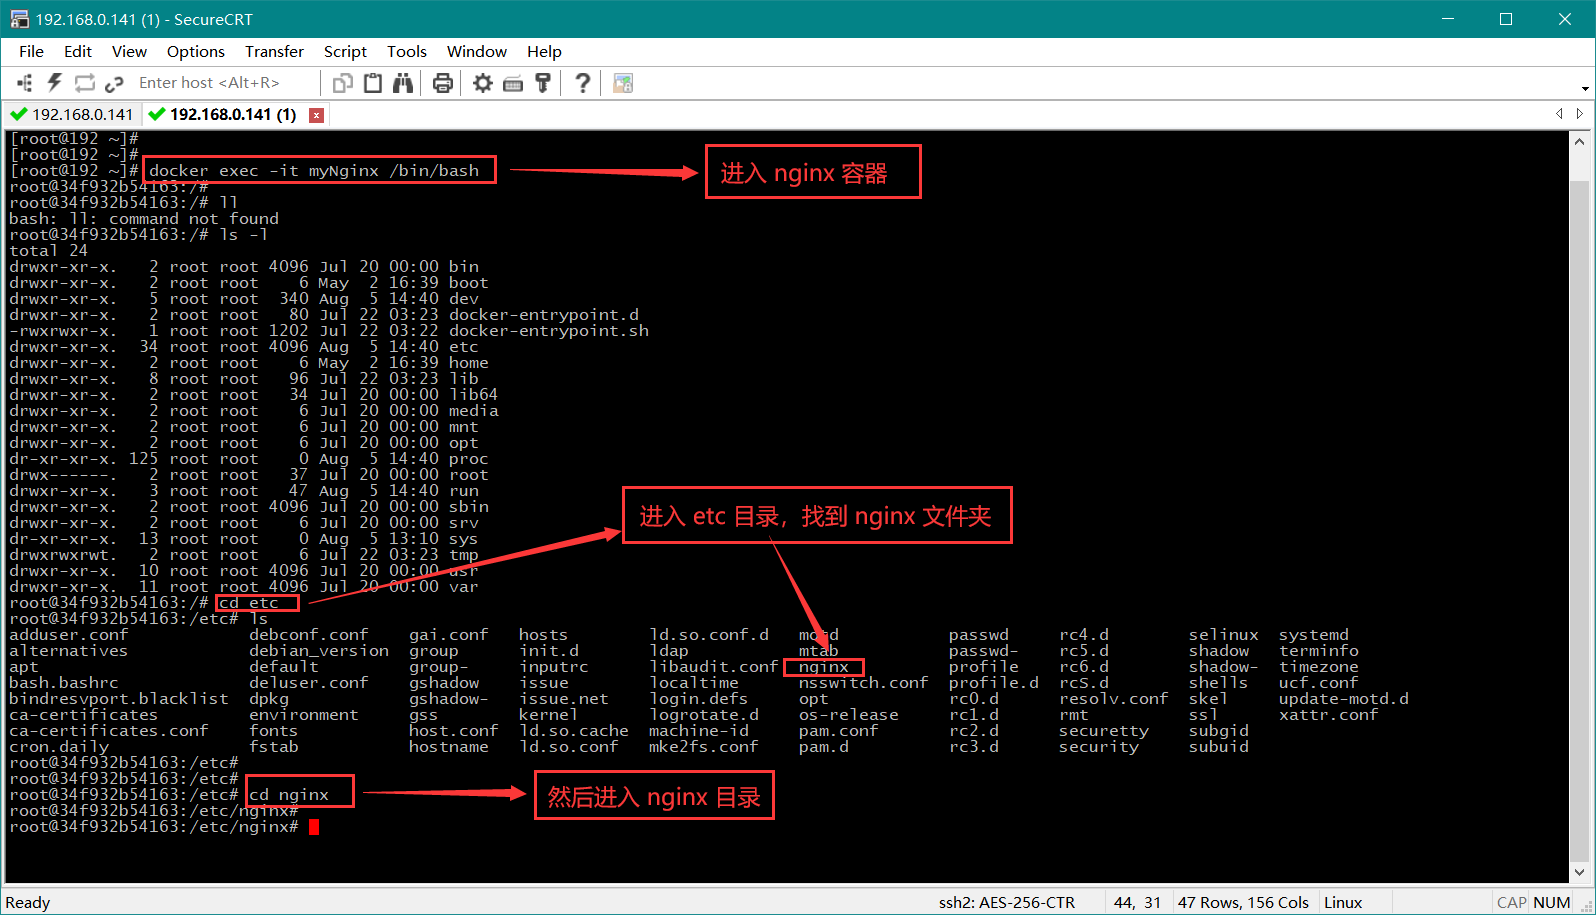Image resolution: width=1596 pixels, height=915 pixels.
Task: Expand the toolbar overflow dropdown arrow
Action: [1585, 88]
